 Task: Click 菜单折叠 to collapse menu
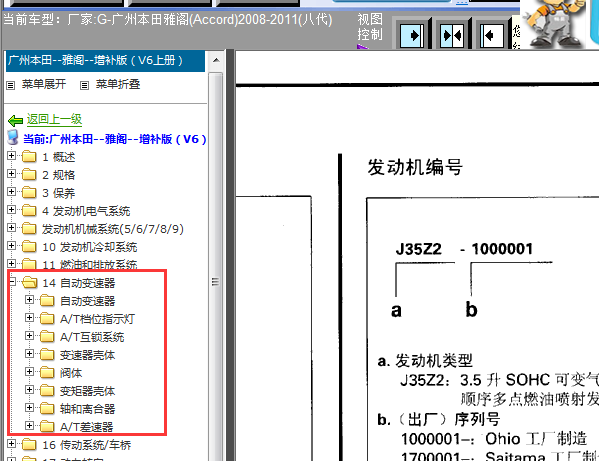tap(118, 84)
